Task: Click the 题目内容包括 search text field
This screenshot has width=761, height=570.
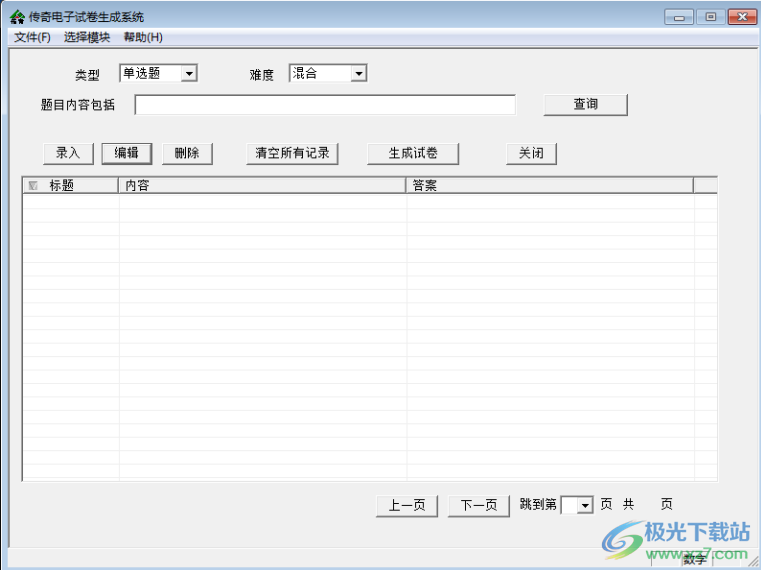Action: [325, 105]
